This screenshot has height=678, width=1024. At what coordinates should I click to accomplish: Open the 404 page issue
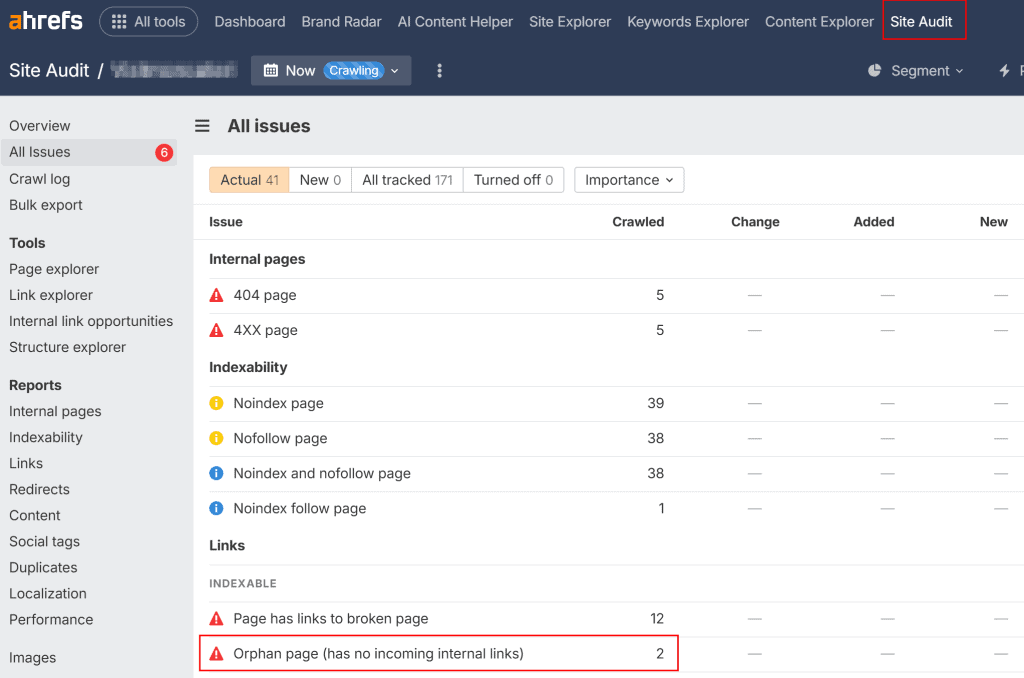coord(264,295)
